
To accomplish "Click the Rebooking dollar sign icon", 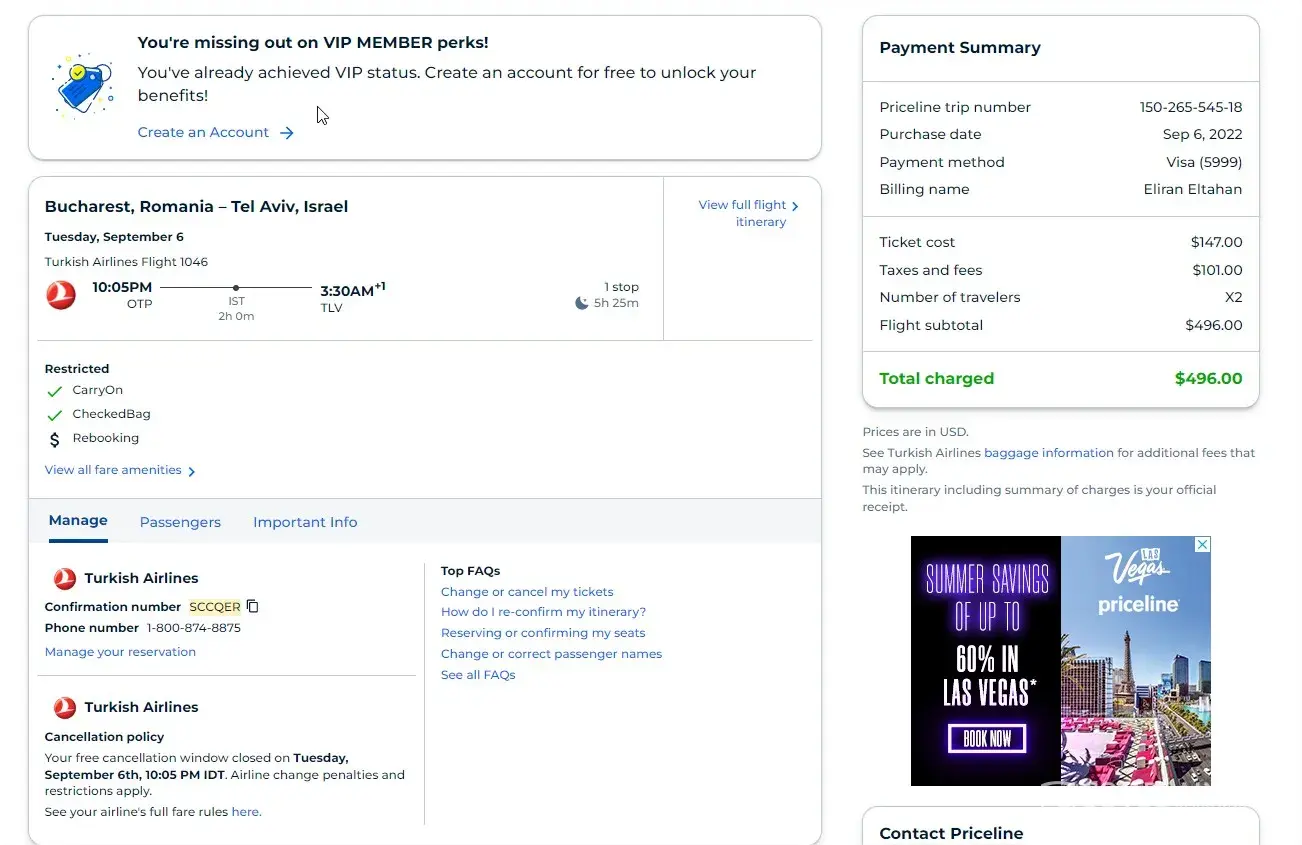I will pyautogui.click(x=55, y=439).
